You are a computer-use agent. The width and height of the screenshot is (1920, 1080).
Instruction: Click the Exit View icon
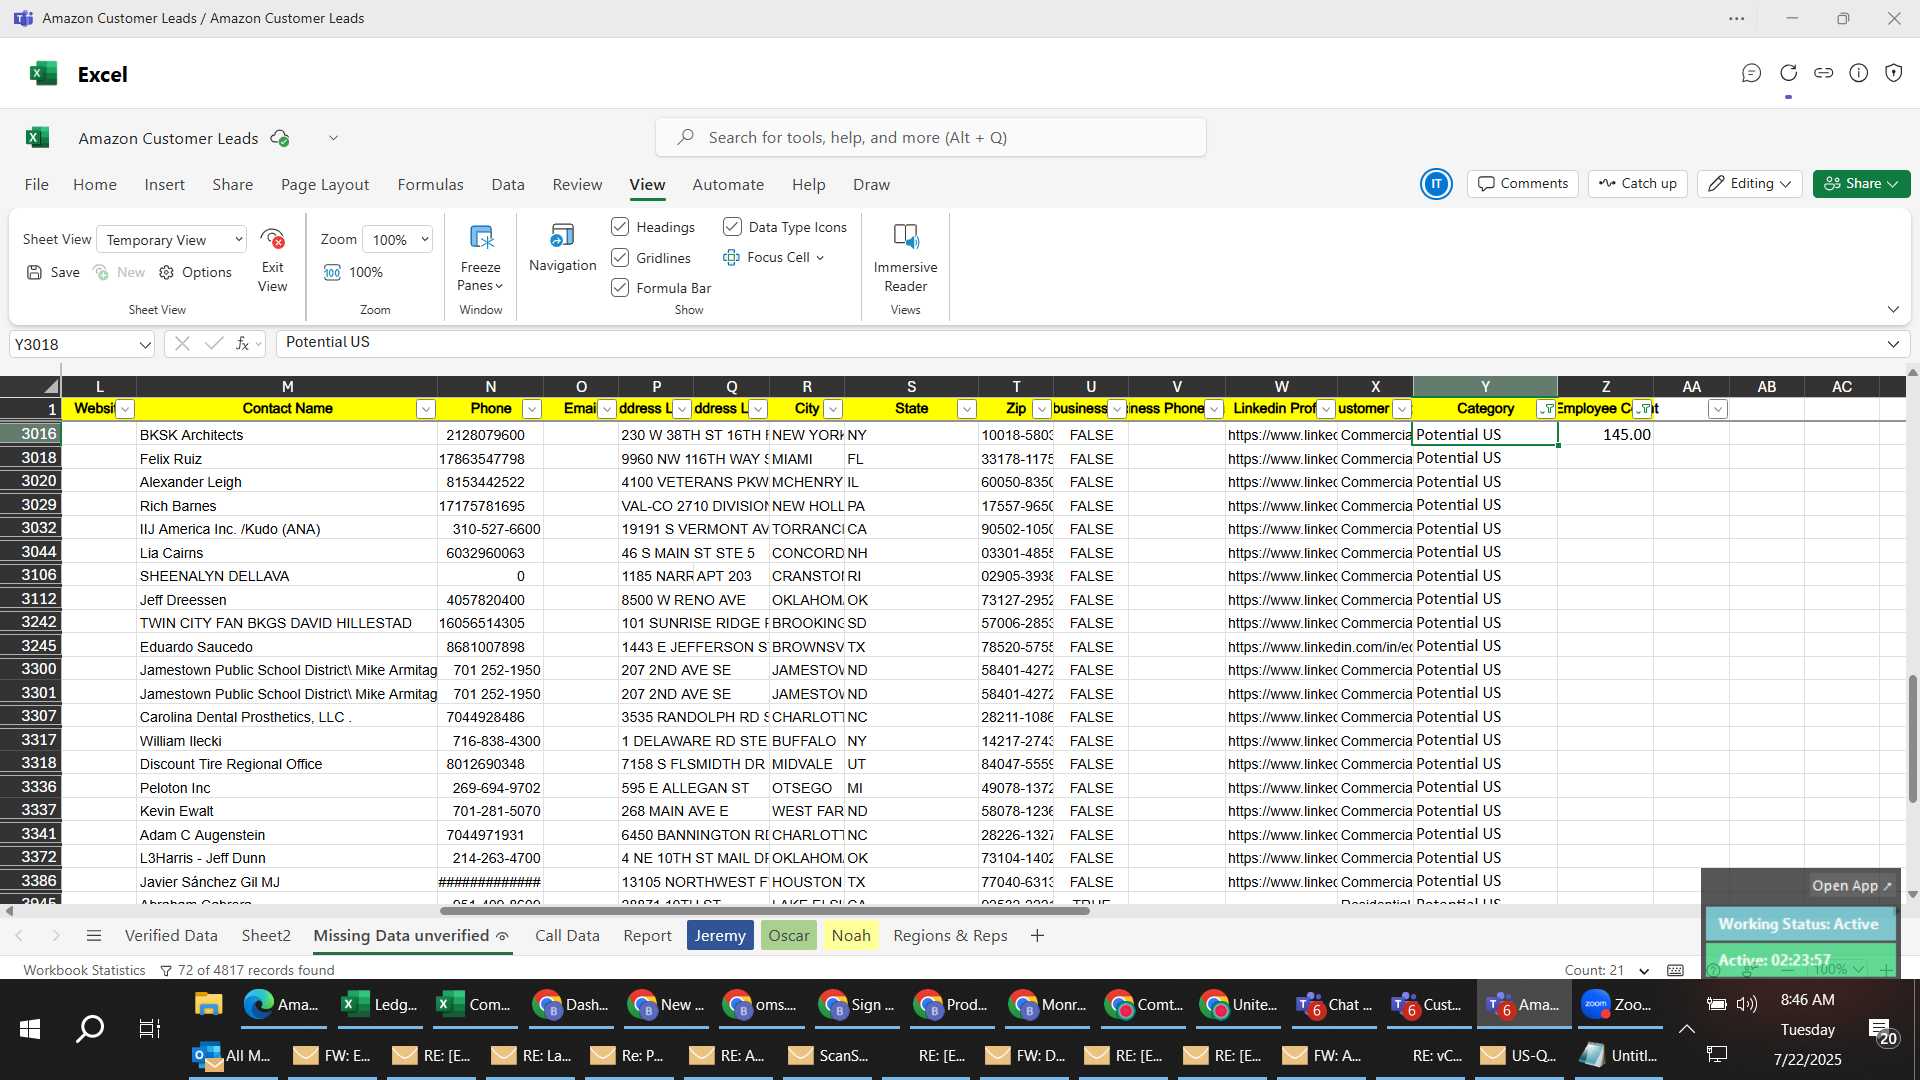272,239
